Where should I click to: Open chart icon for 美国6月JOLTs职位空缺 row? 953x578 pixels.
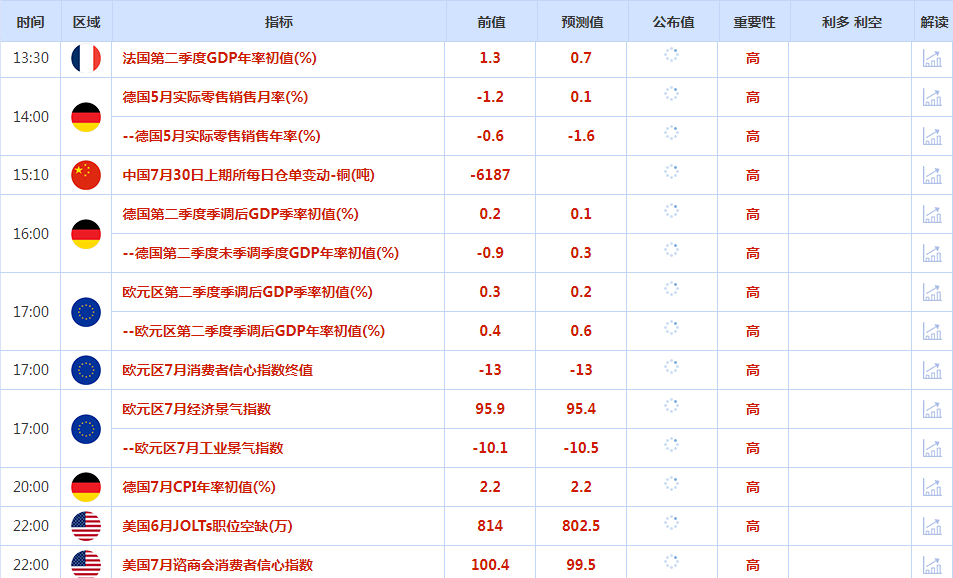932,526
